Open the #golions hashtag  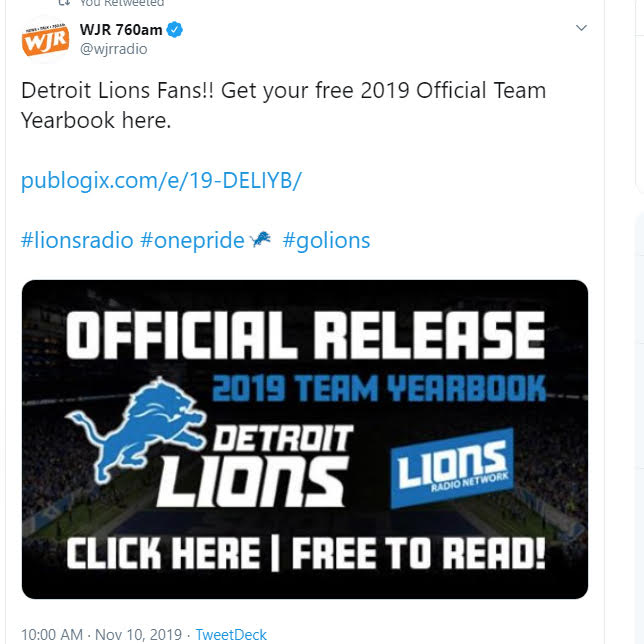[x=327, y=240]
